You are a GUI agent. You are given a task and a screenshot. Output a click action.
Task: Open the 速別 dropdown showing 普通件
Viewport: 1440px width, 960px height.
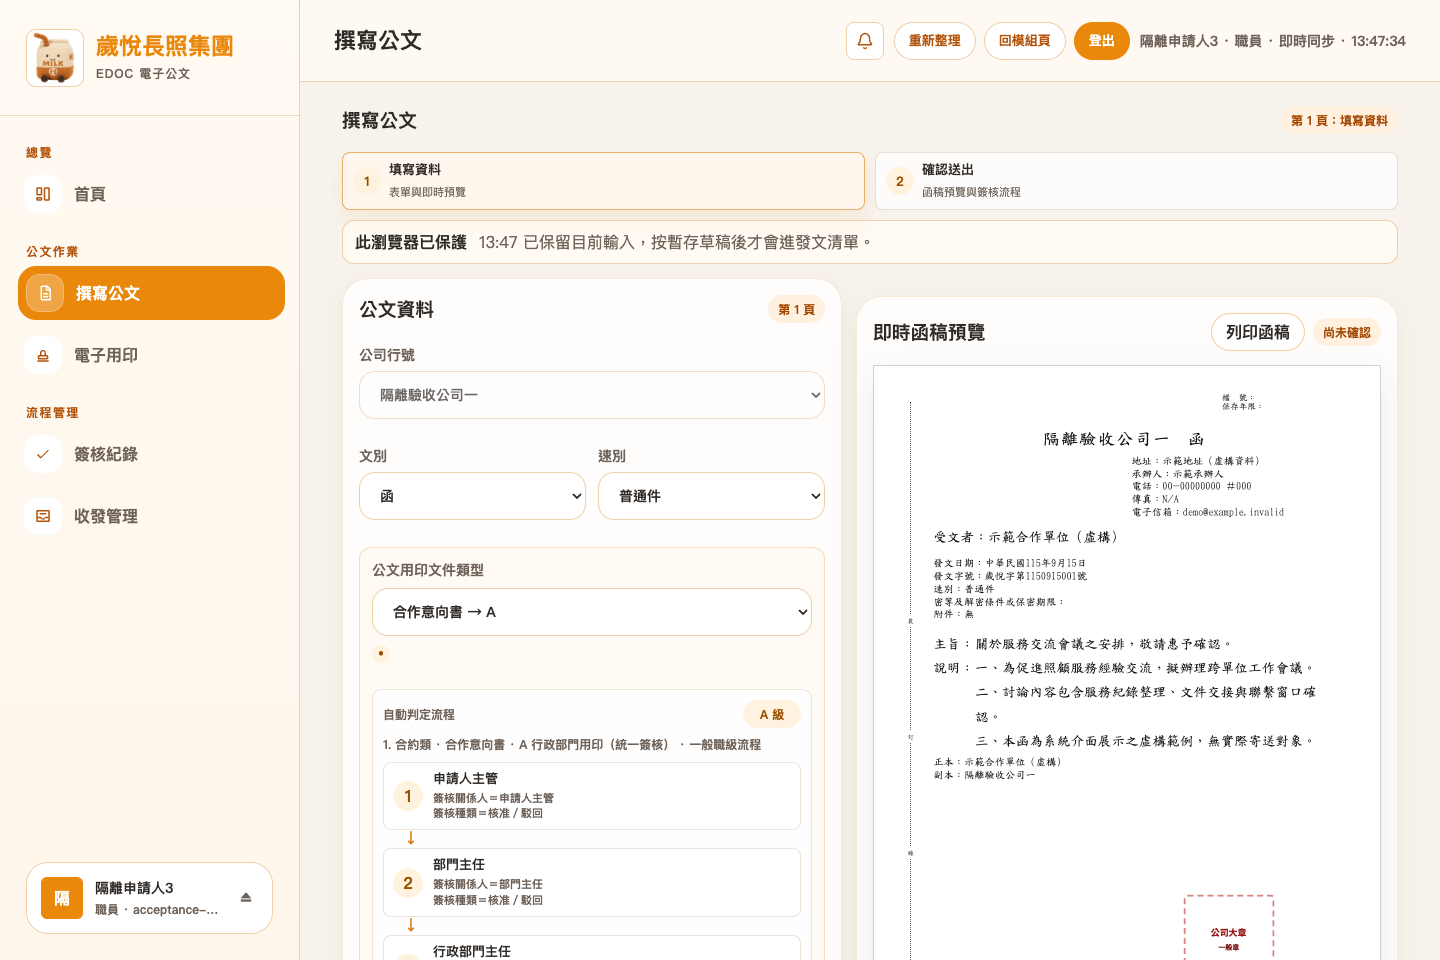(x=711, y=496)
